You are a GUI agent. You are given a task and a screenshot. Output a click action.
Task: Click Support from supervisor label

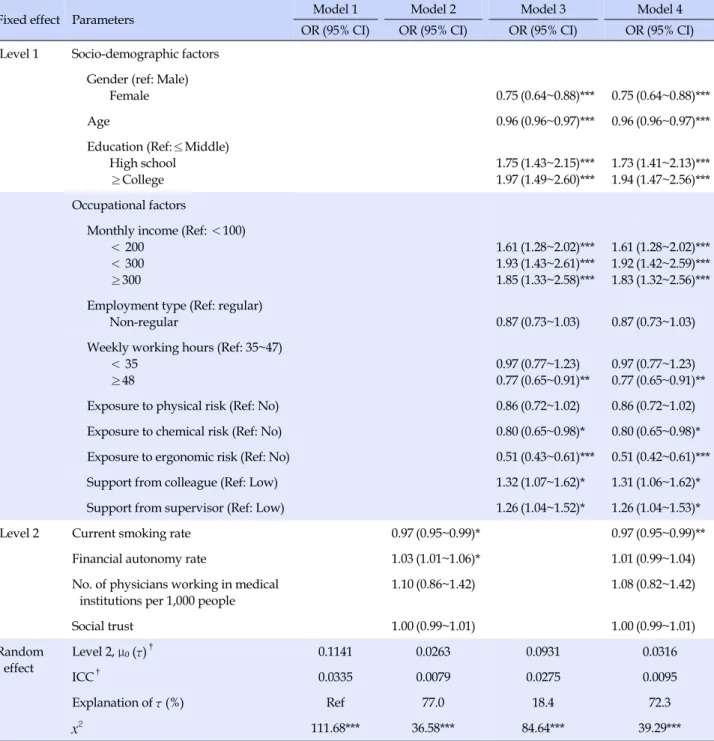pos(185,508)
